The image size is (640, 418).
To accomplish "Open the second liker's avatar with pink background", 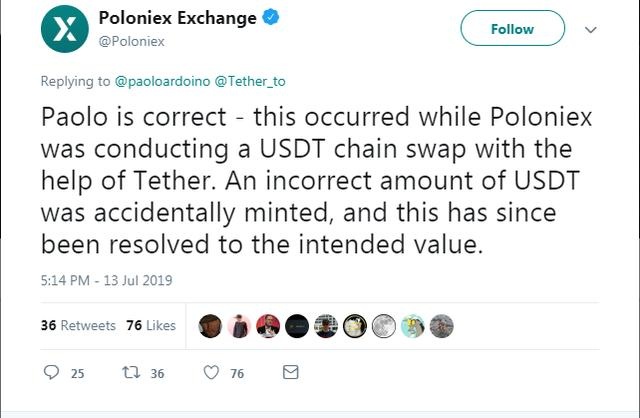I will point(239,325).
